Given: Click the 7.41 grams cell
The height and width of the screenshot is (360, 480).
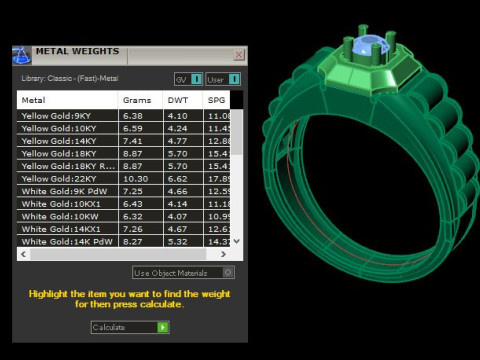Looking at the screenshot, I should pyautogui.click(x=141, y=141).
